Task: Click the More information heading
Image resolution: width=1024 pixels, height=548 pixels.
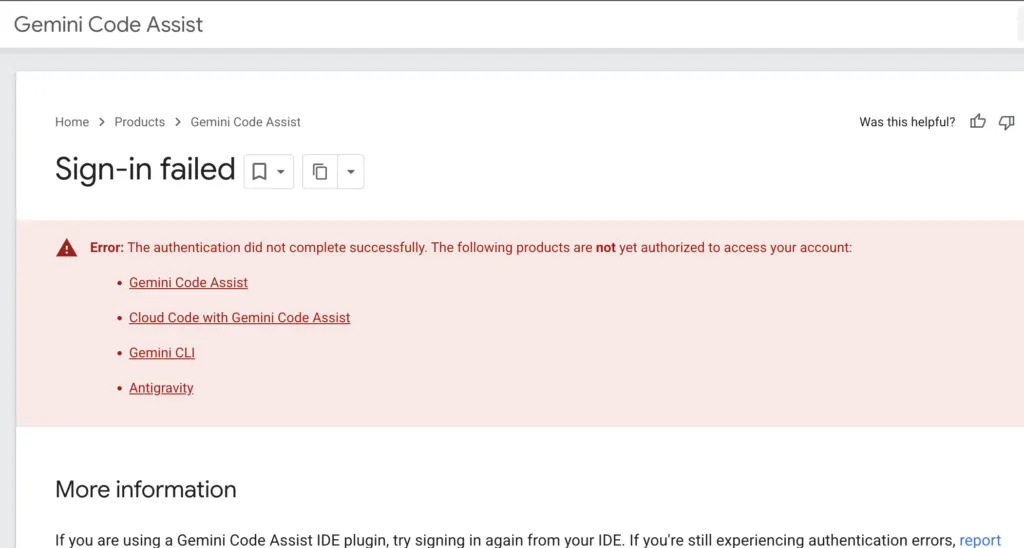Action: pos(146,489)
